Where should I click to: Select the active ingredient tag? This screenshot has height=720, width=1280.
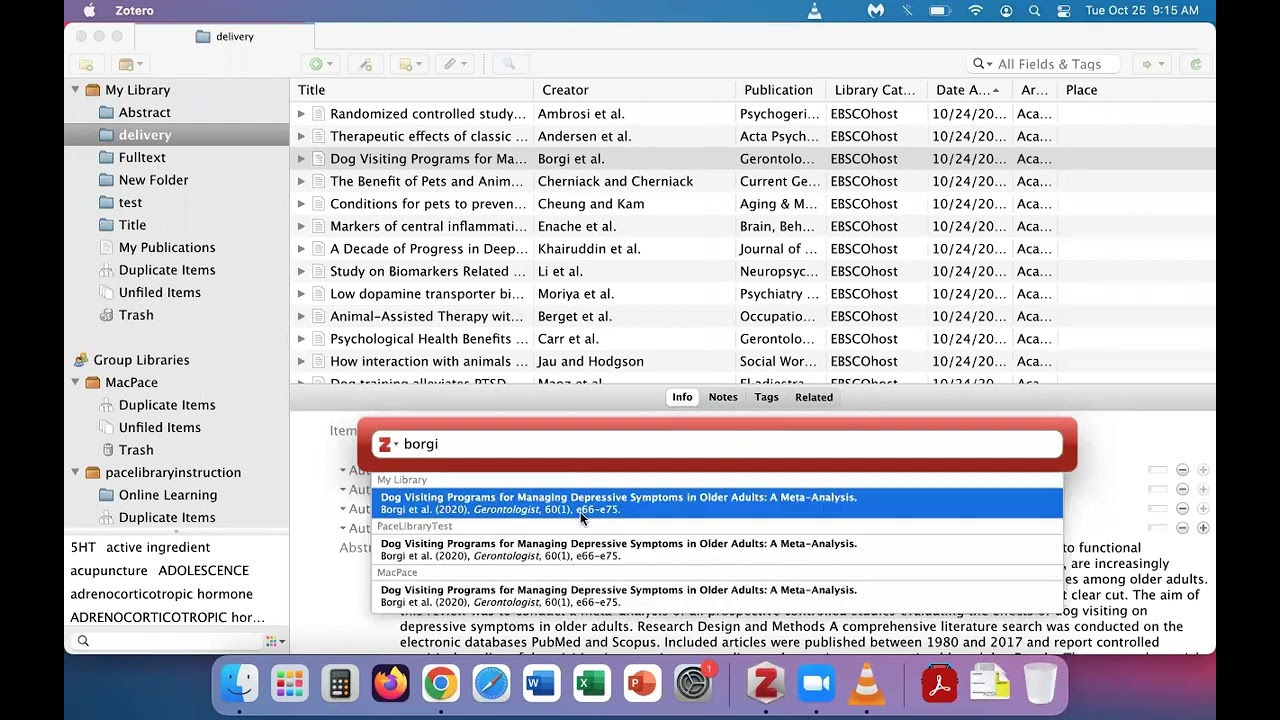click(158, 547)
